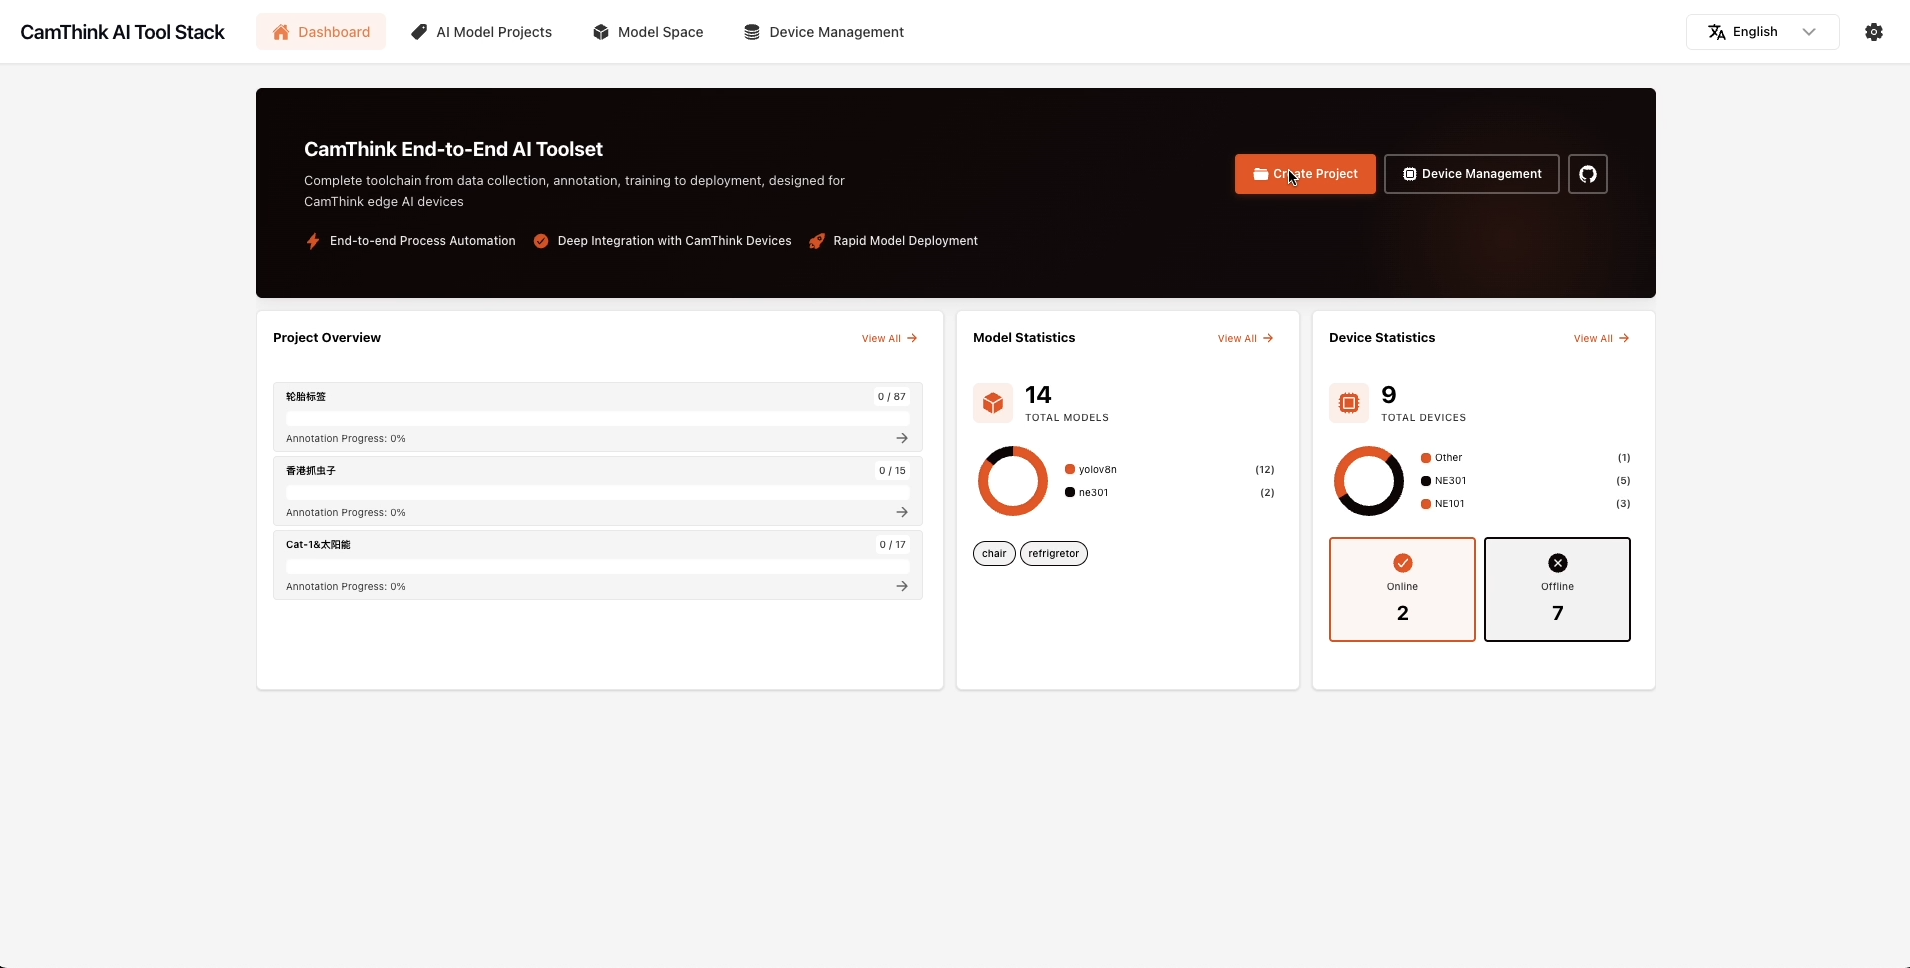Click arrow icon for Cat-1&太阳能 project

click(902, 586)
